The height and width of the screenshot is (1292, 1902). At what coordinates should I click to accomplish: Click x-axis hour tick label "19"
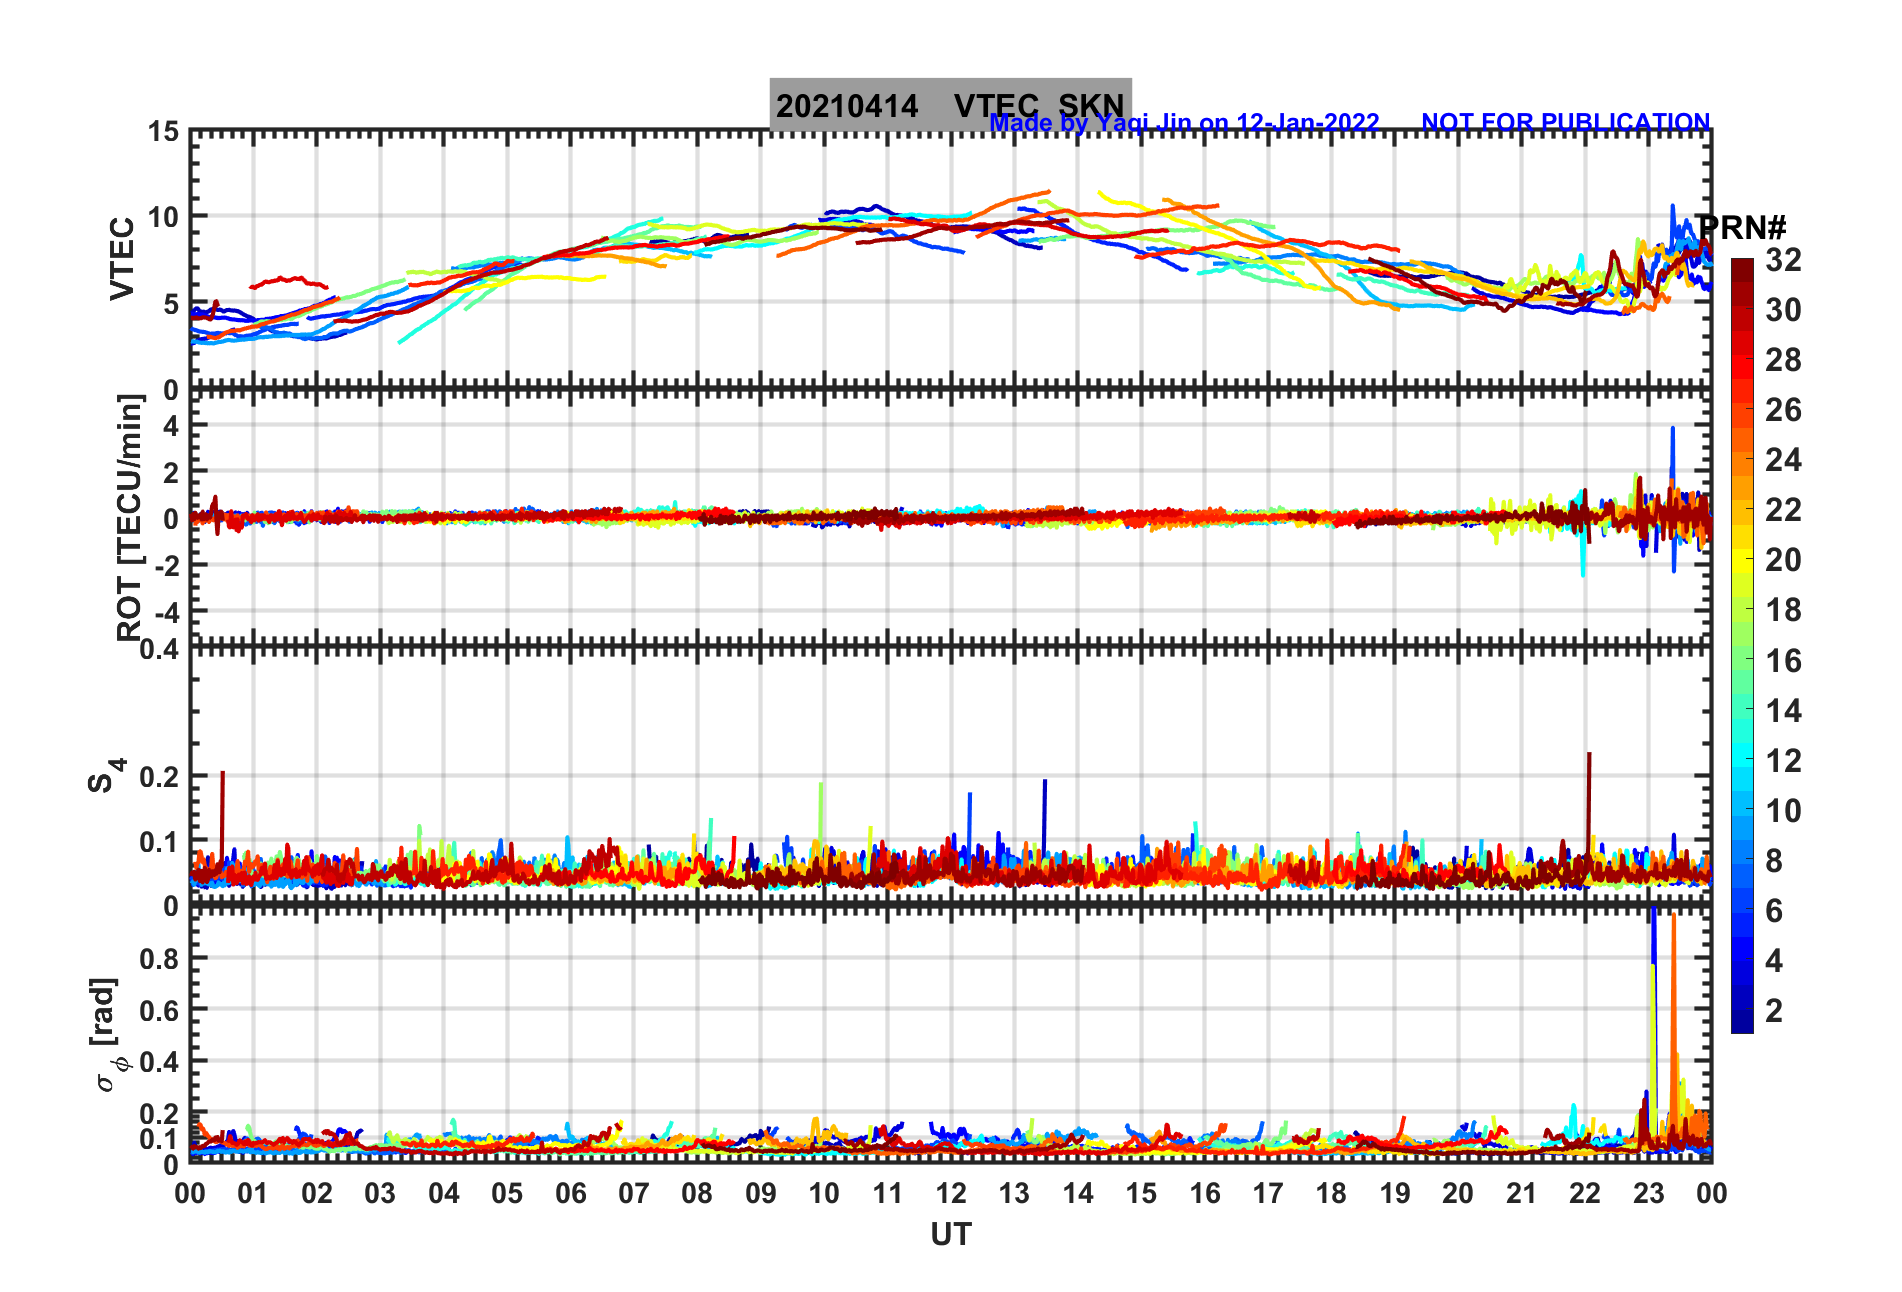(1395, 1193)
